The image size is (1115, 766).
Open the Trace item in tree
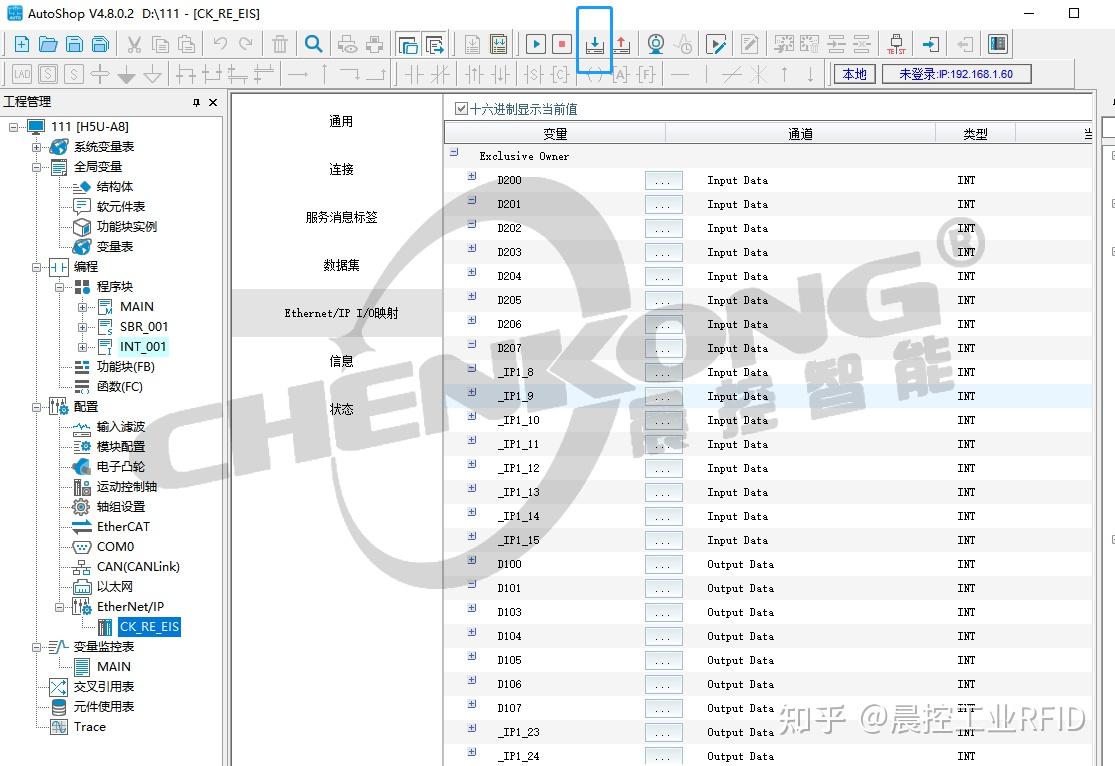90,726
